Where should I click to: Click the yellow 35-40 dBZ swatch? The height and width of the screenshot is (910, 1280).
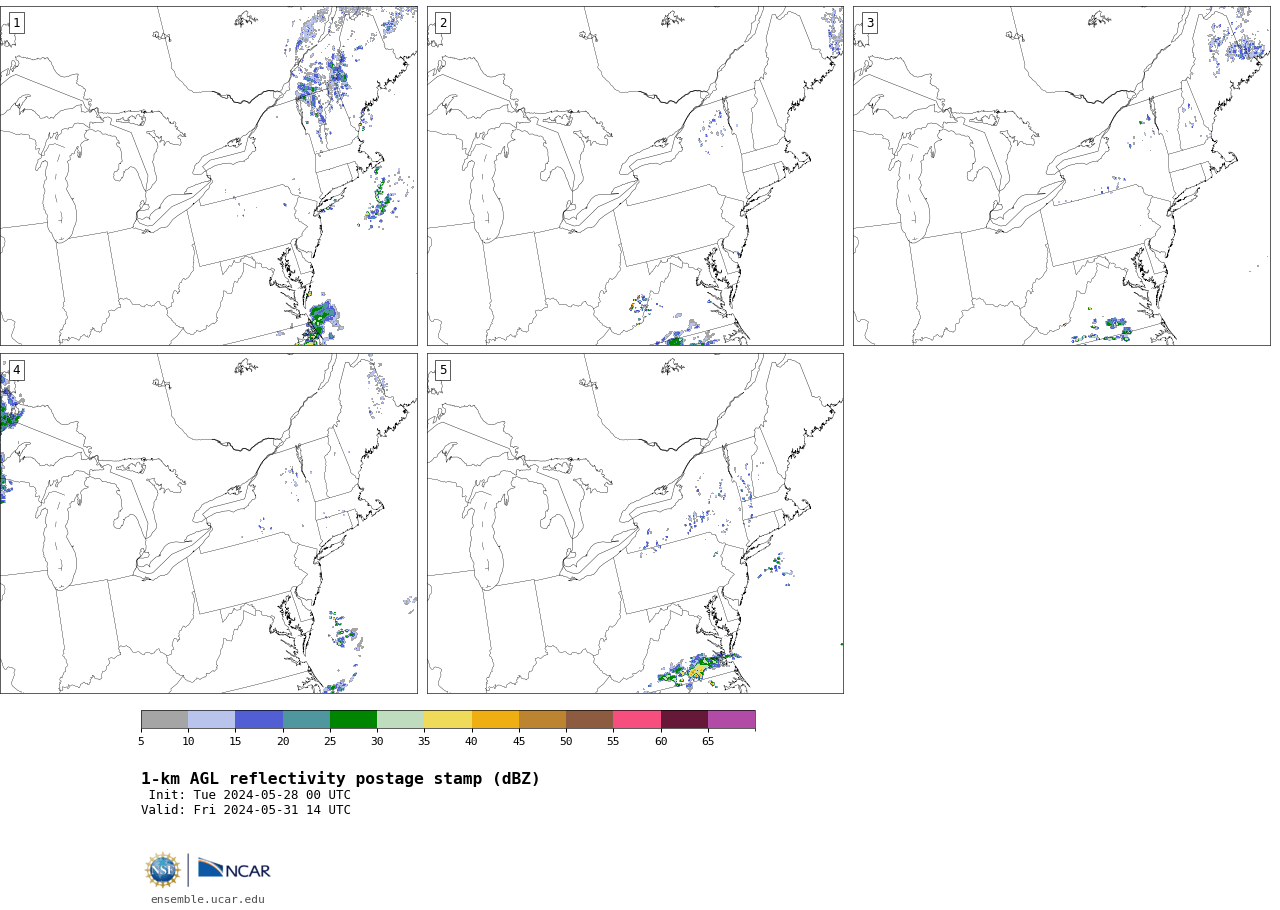pos(448,720)
